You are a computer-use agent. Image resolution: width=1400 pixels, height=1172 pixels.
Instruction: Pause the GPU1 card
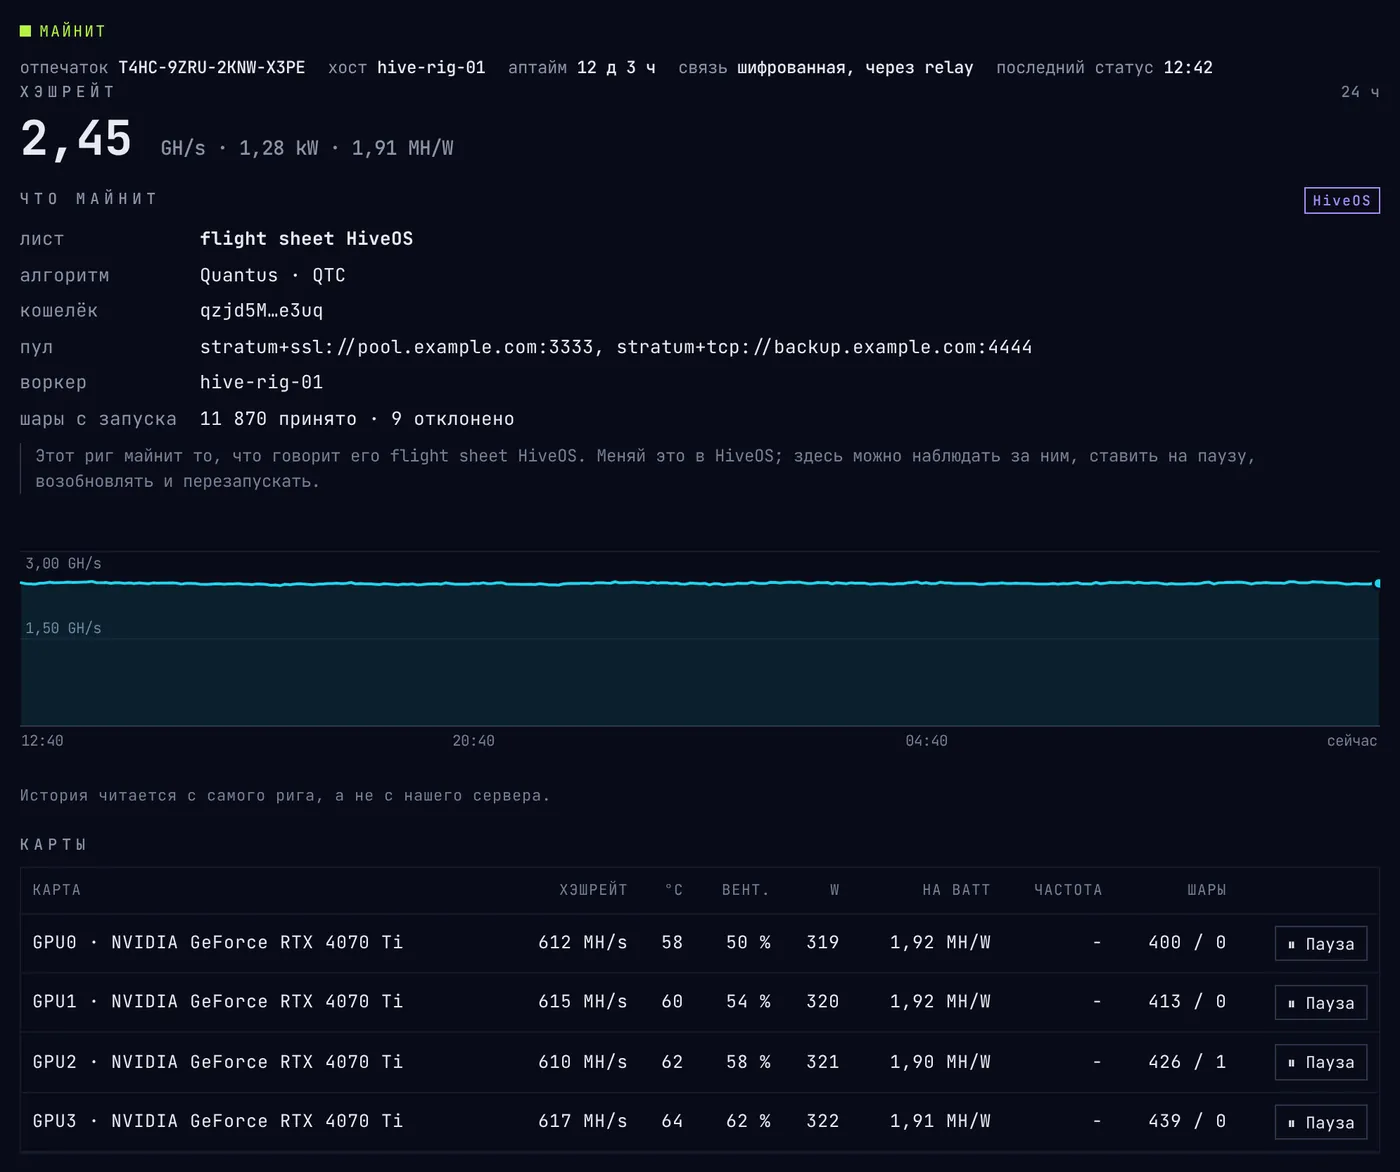click(1321, 1003)
